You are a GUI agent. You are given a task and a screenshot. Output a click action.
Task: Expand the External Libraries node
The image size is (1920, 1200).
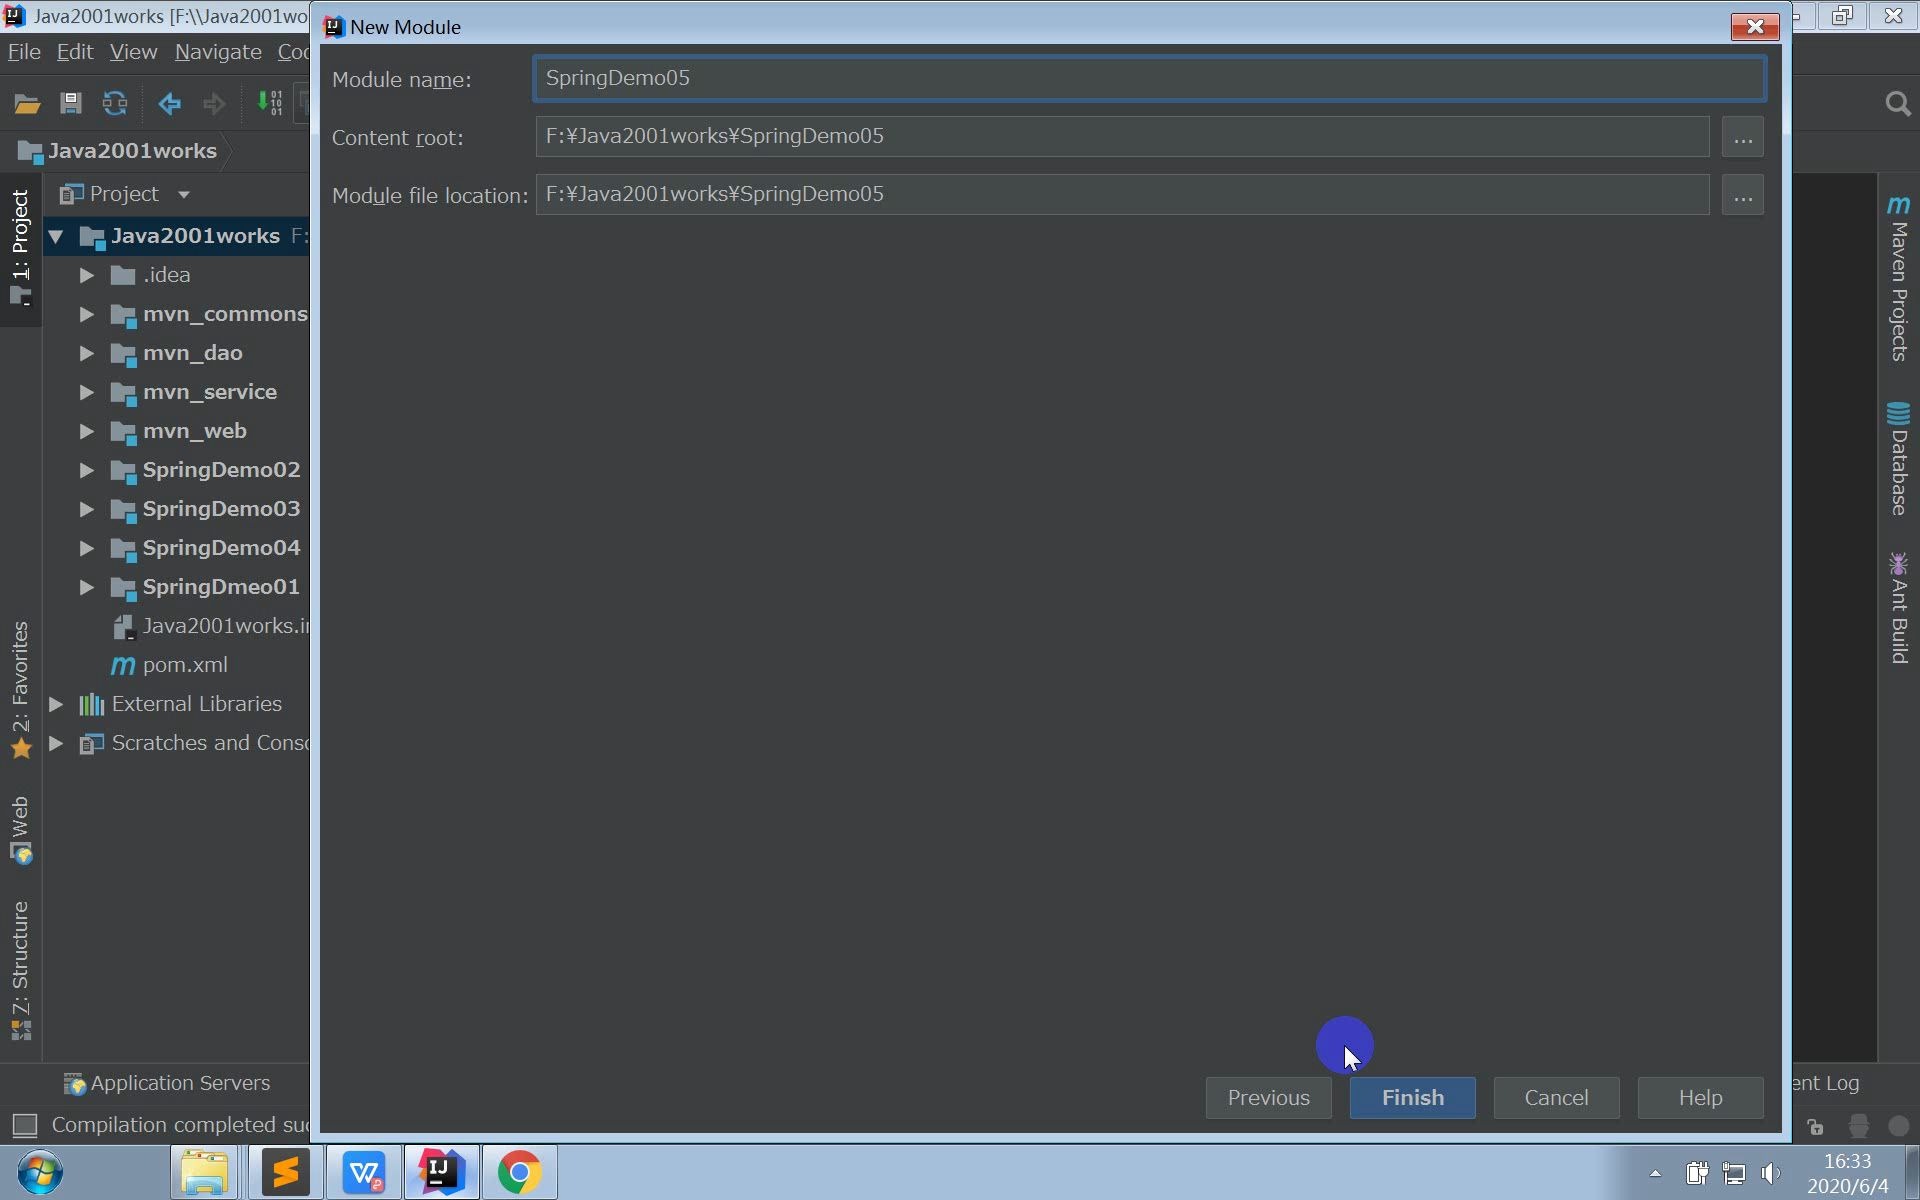57,704
